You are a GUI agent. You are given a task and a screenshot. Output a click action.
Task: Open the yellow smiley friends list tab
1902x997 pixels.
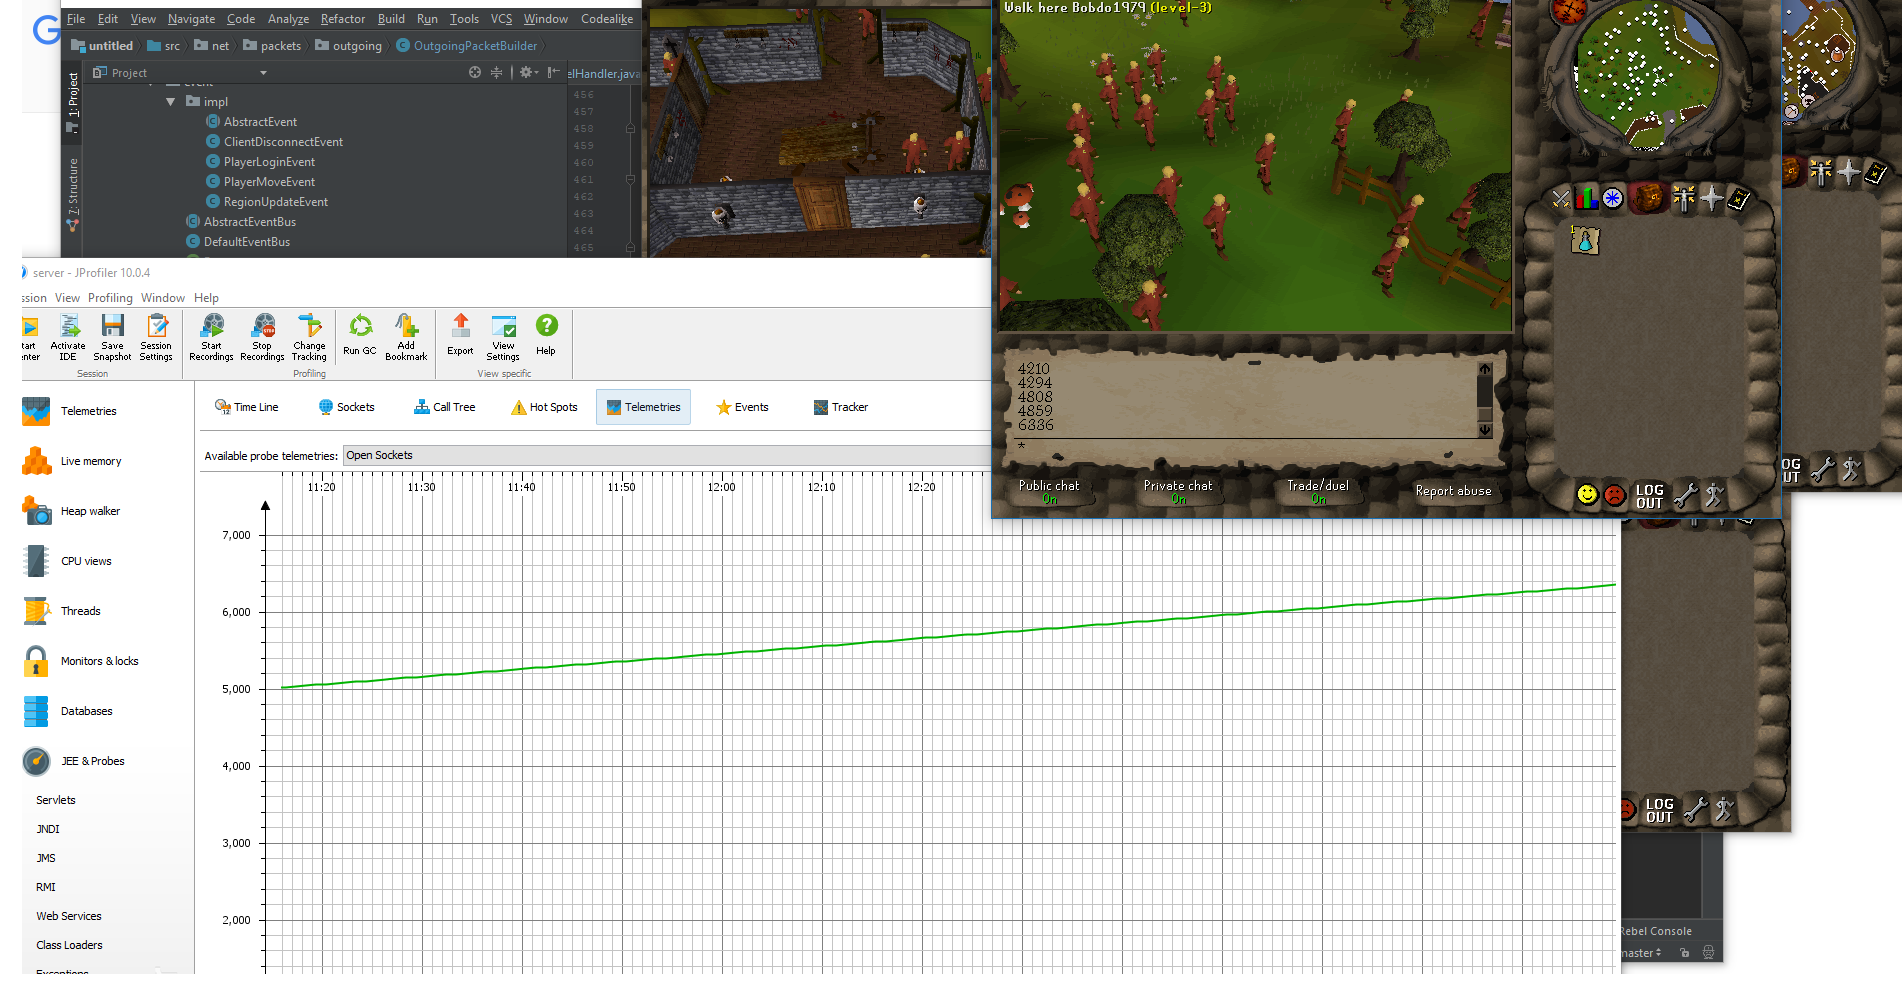pyautogui.click(x=1587, y=494)
